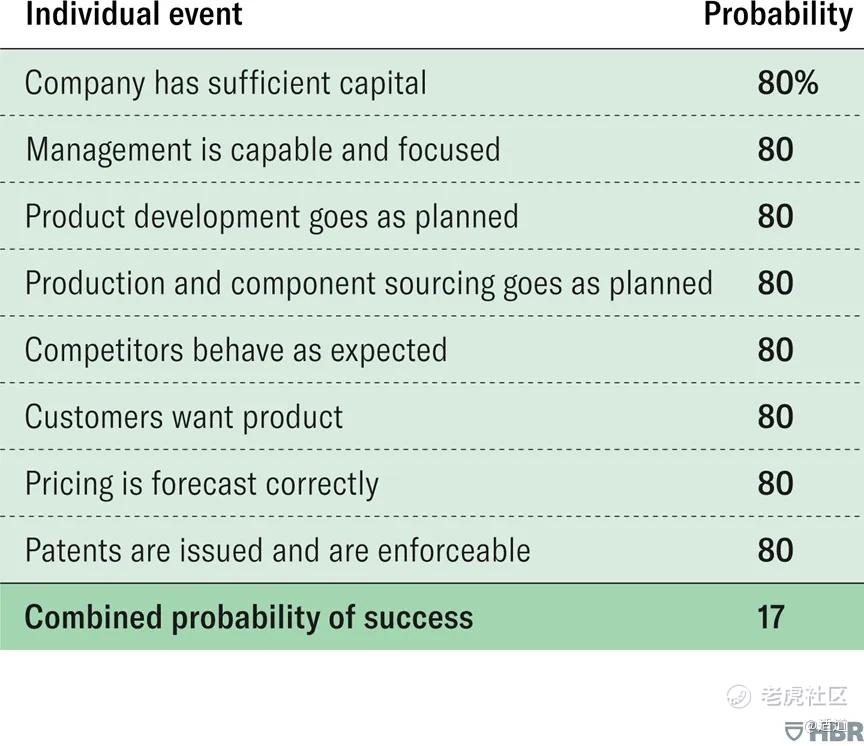Screen dimensions: 864x746
Task: Click the watermark icon beside 老虎社区
Action: 738,696
